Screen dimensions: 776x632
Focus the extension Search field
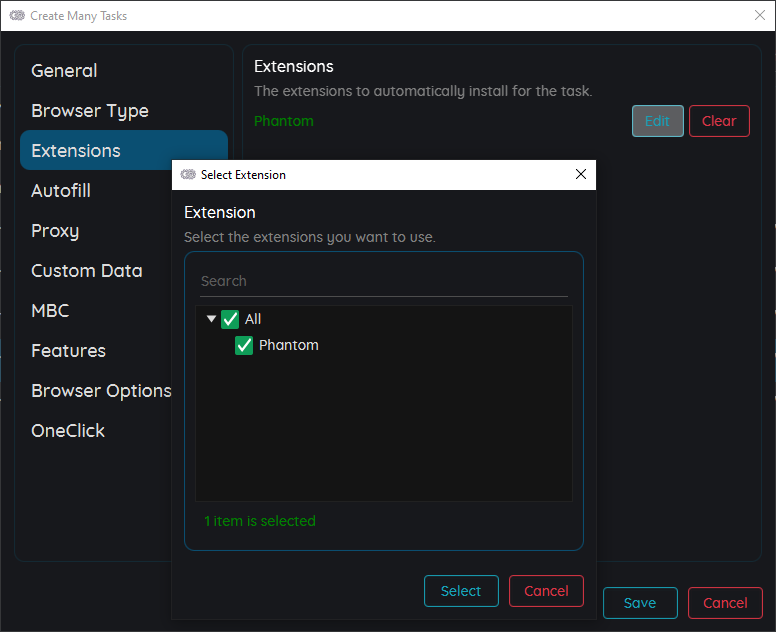tap(384, 281)
